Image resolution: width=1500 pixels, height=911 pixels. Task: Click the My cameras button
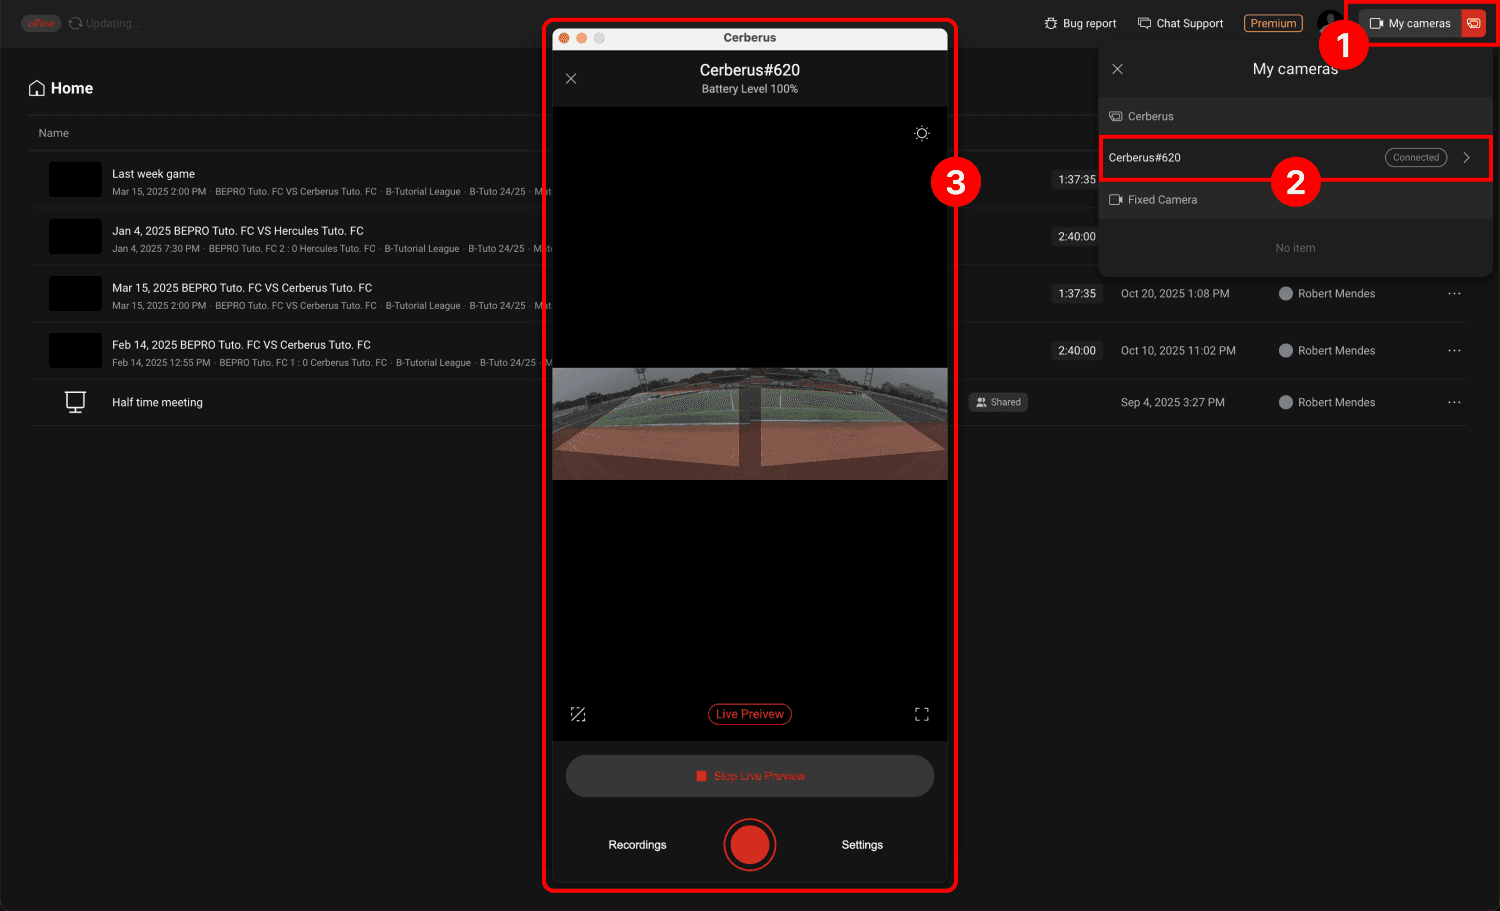(1409, 23)
